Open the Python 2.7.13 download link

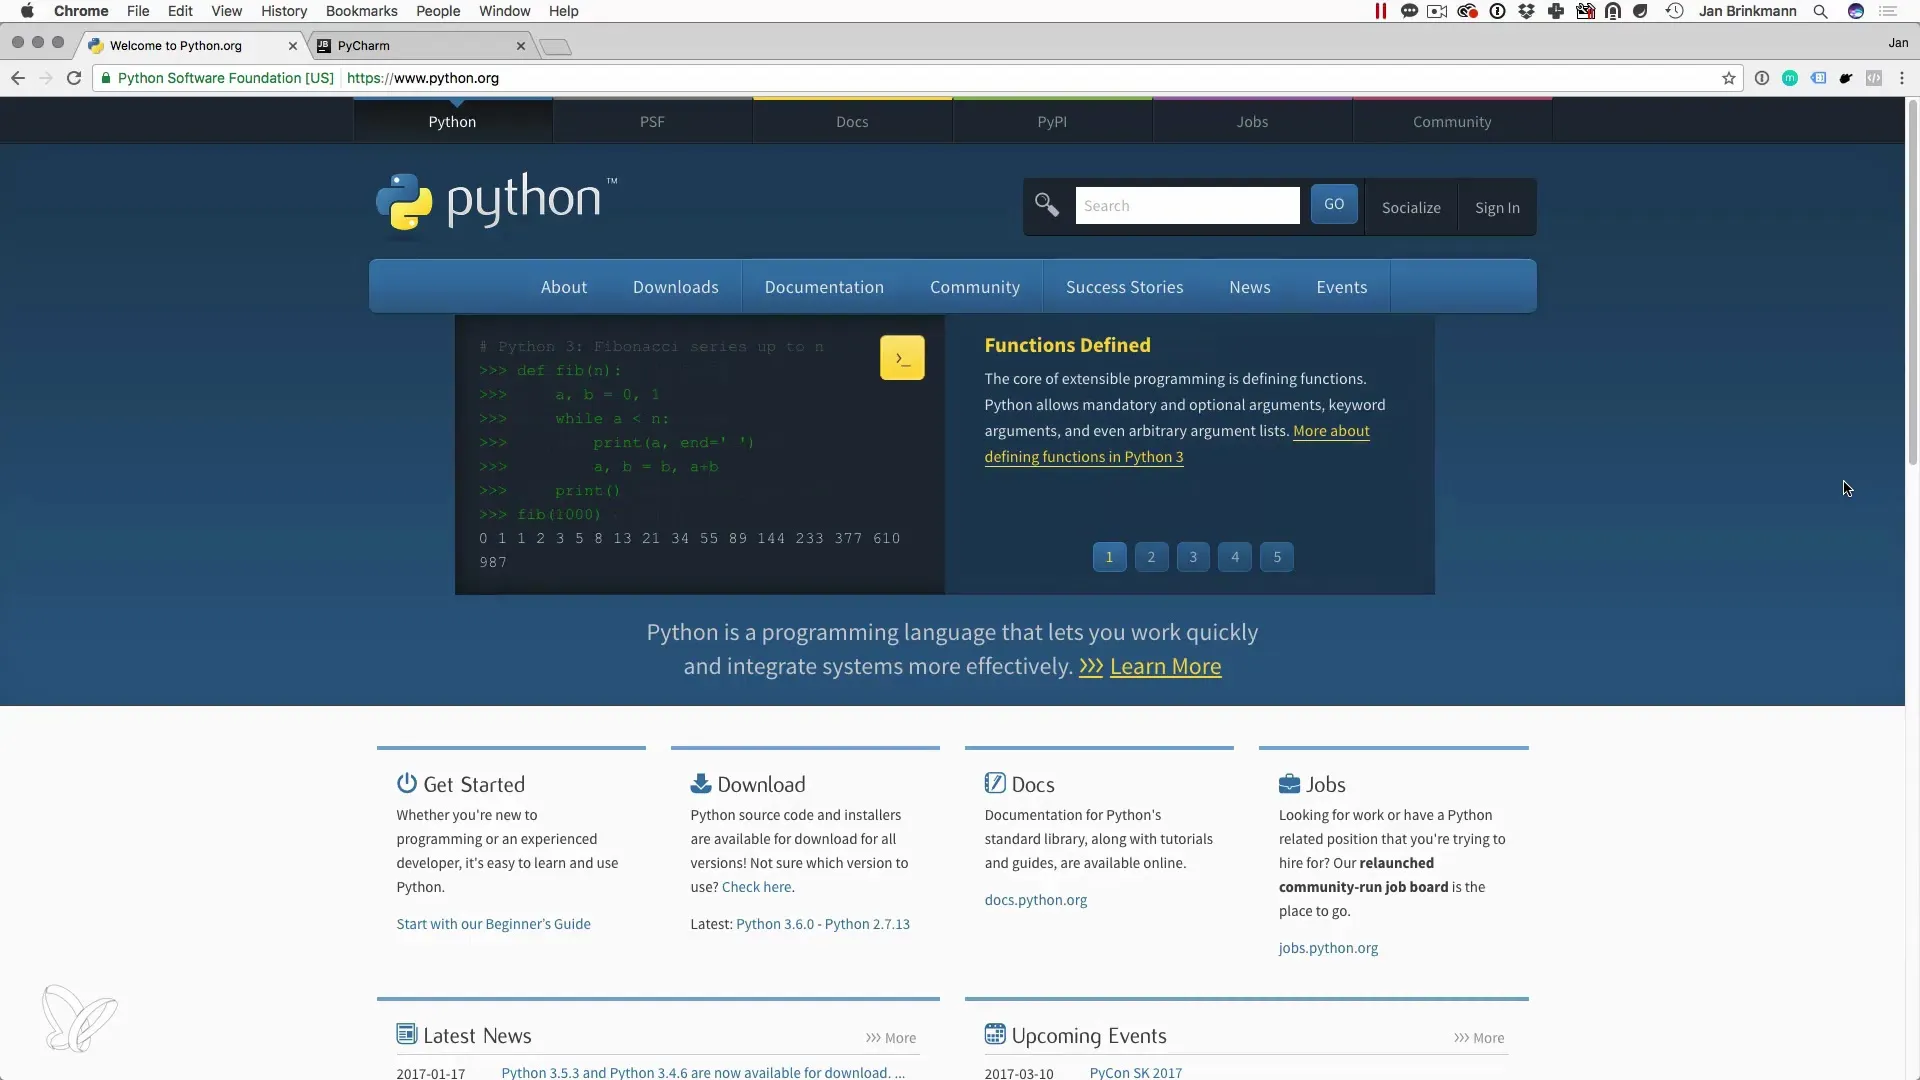(x=867, y=924)
